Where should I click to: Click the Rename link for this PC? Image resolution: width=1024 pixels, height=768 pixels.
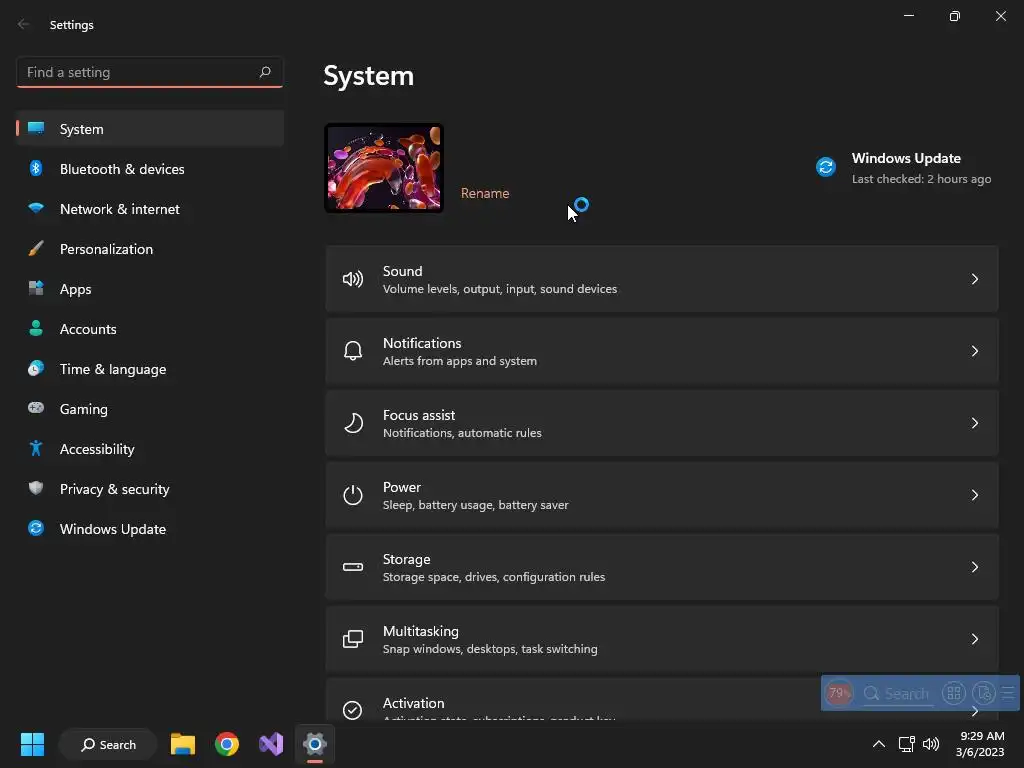485,193
